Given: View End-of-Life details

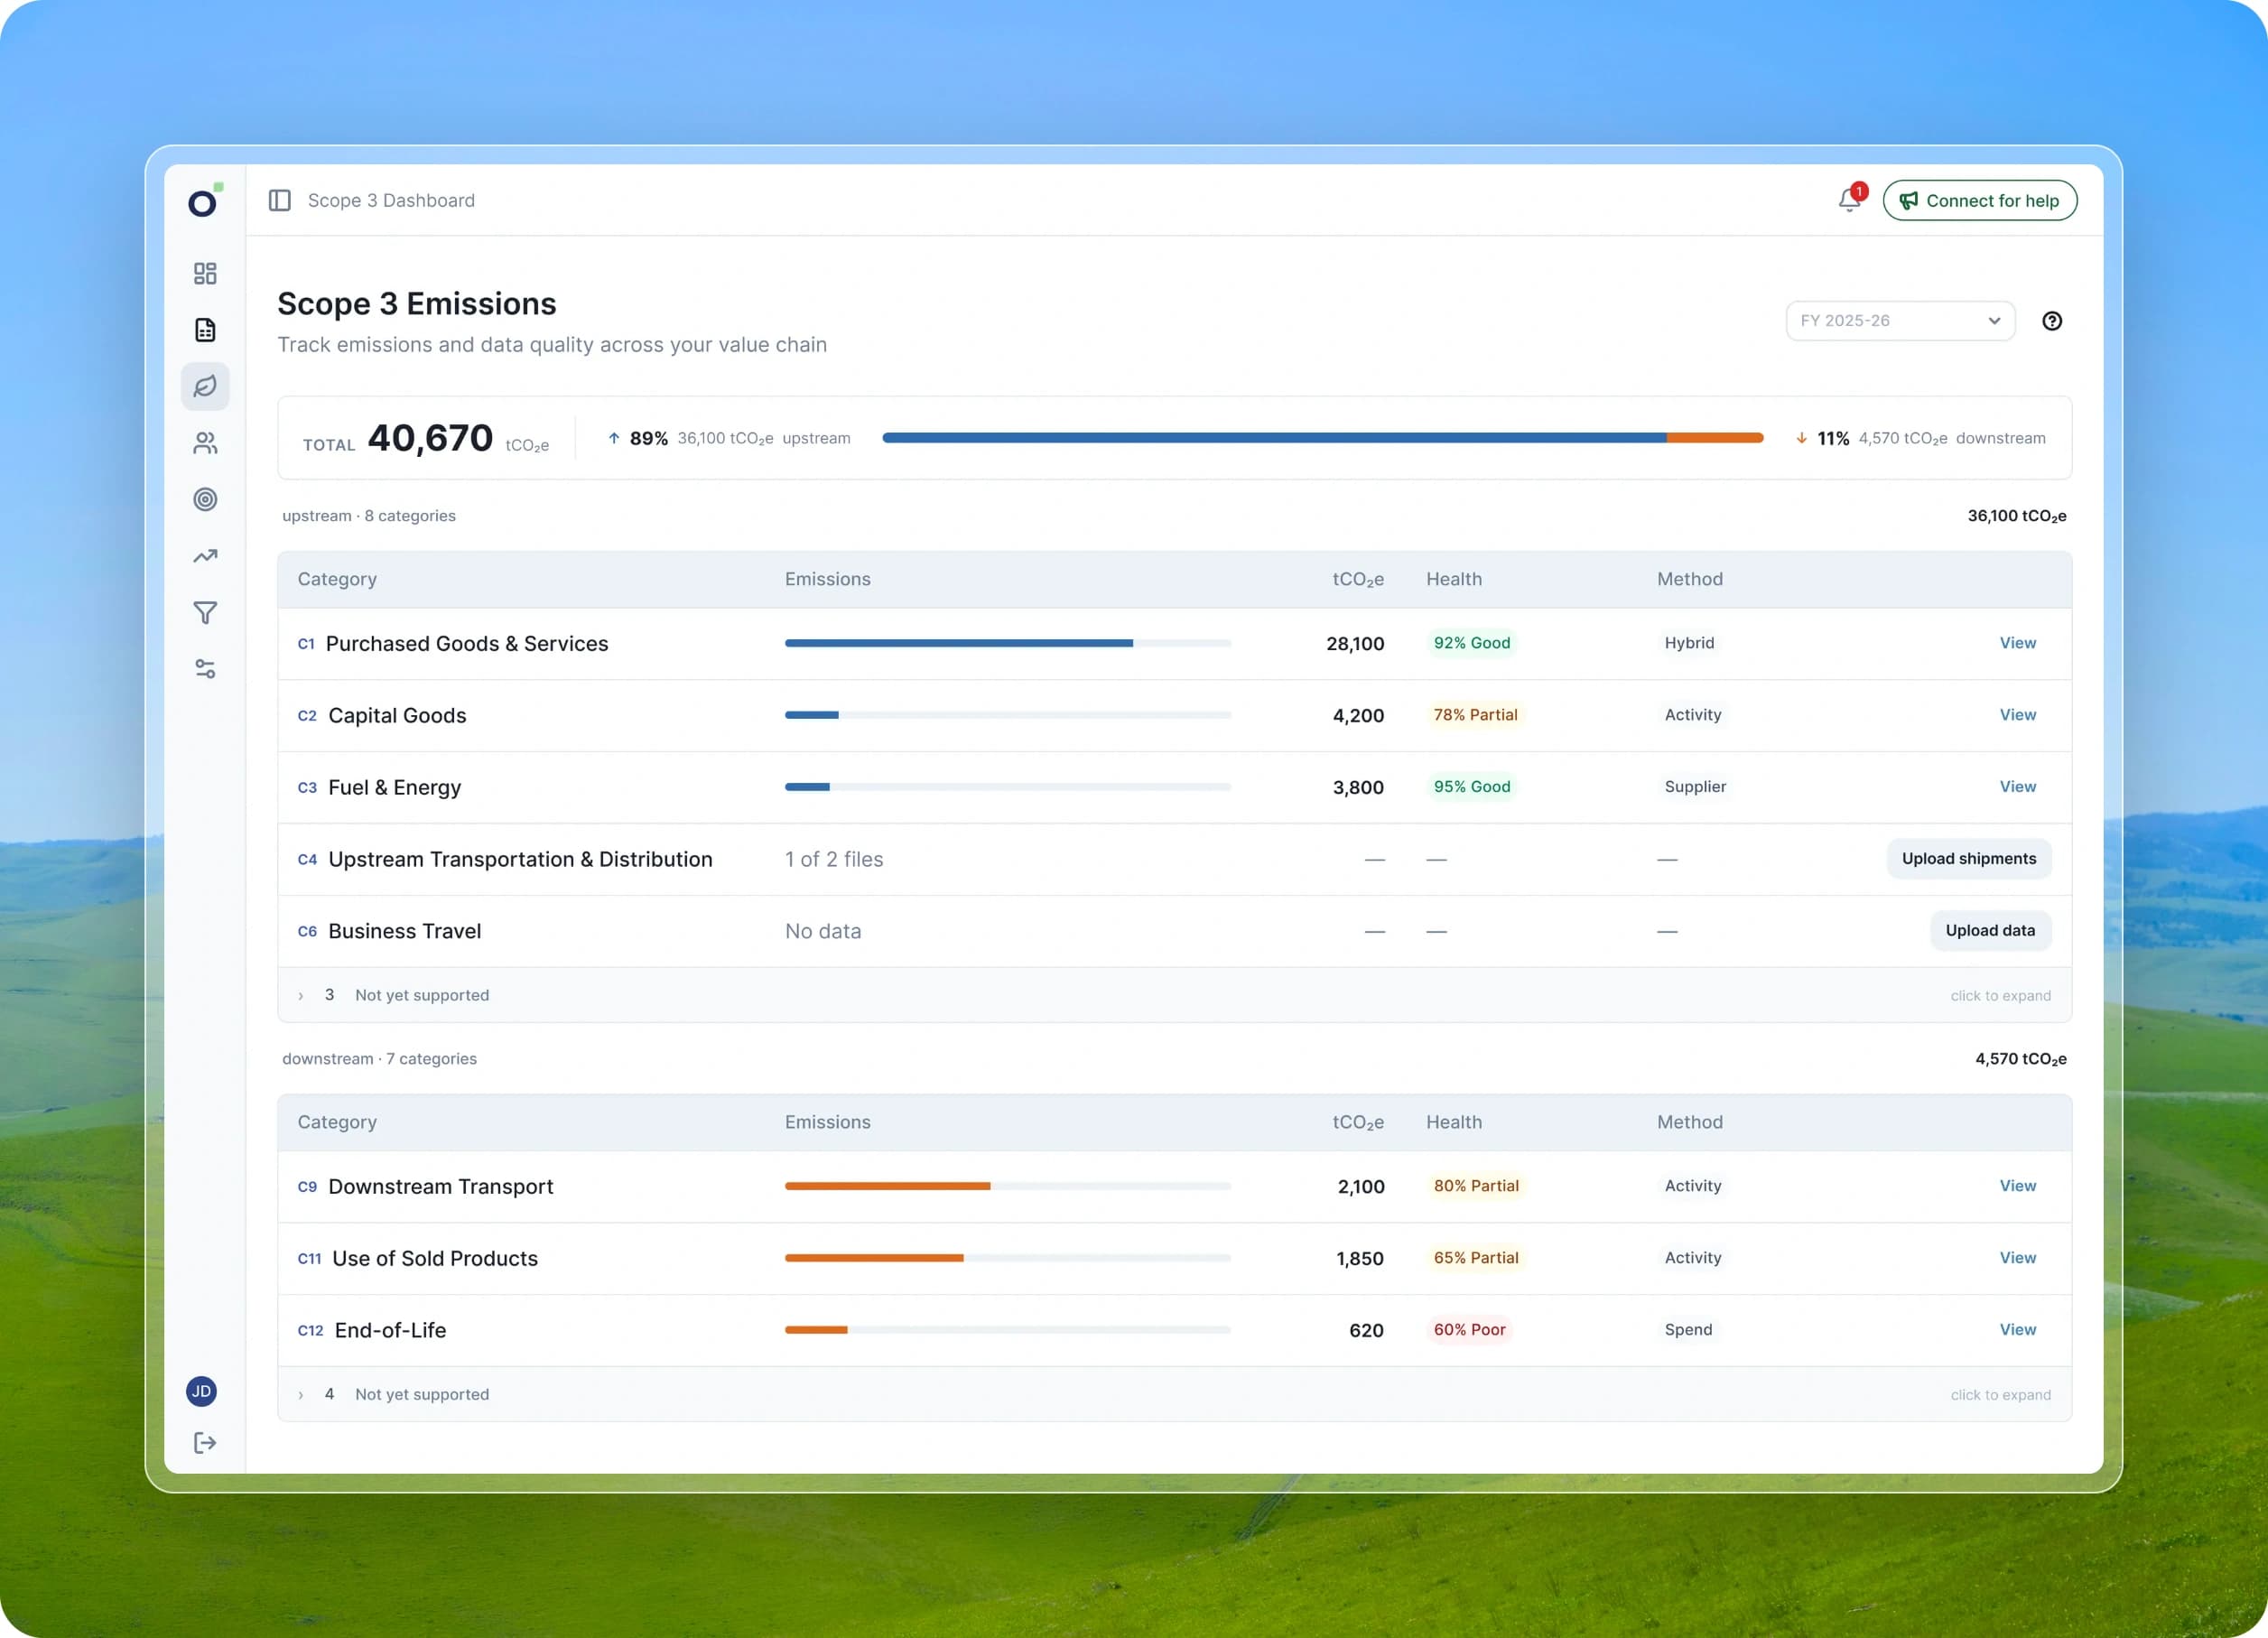Looking at the screenshot, I should click(2017, 1330).
